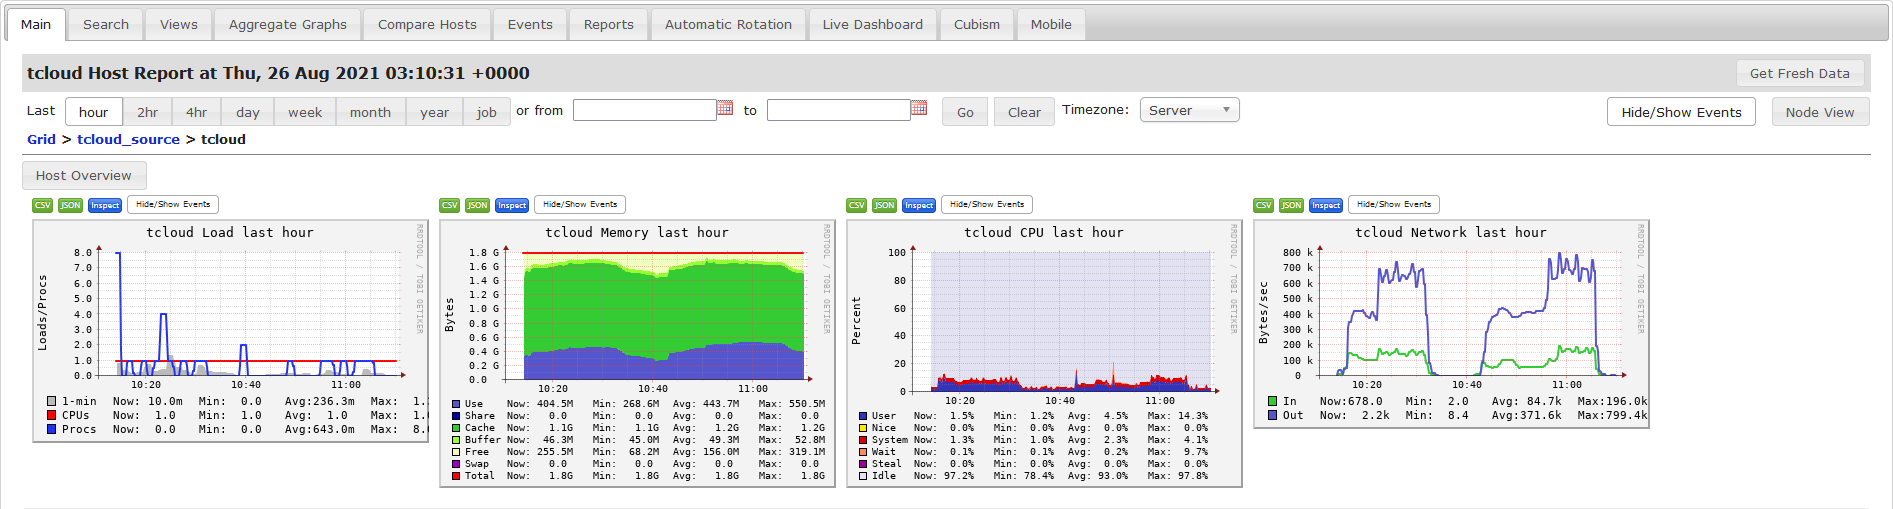
Task: Select the week time range
Action: tap(305, 112)
